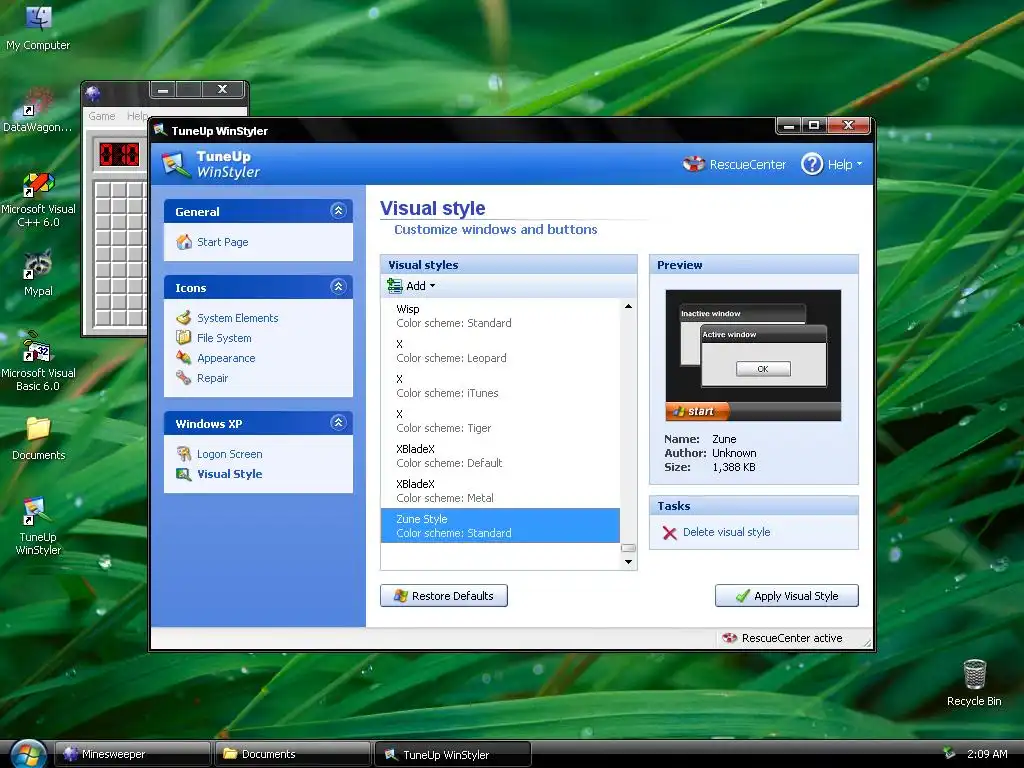Click the Visual Style monitor icon
Image resolution: width=1024 pixels, height=768 pixels.
[x=184, y=474]
